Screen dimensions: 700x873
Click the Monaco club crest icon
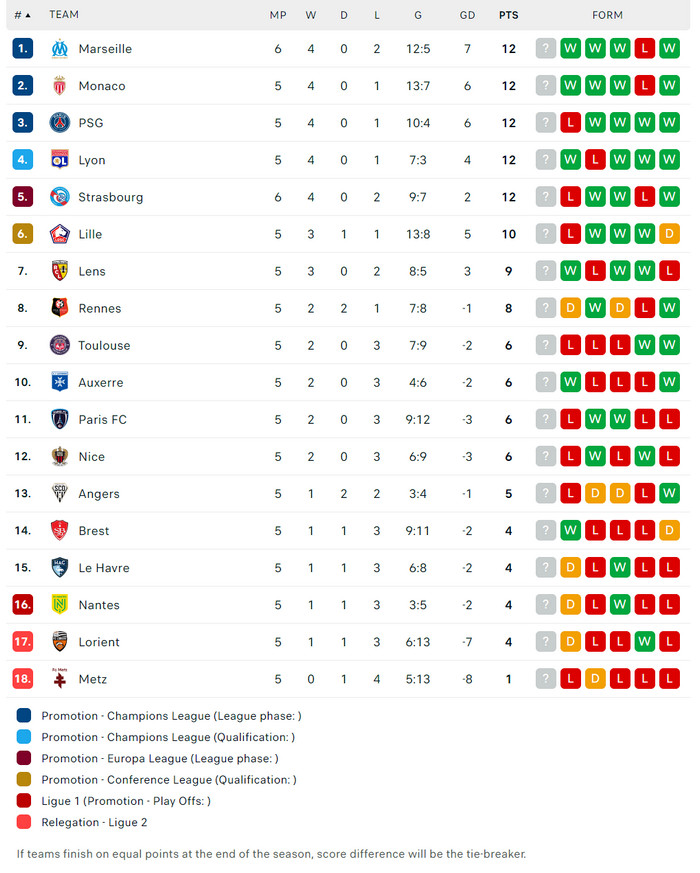pos(60,86)
